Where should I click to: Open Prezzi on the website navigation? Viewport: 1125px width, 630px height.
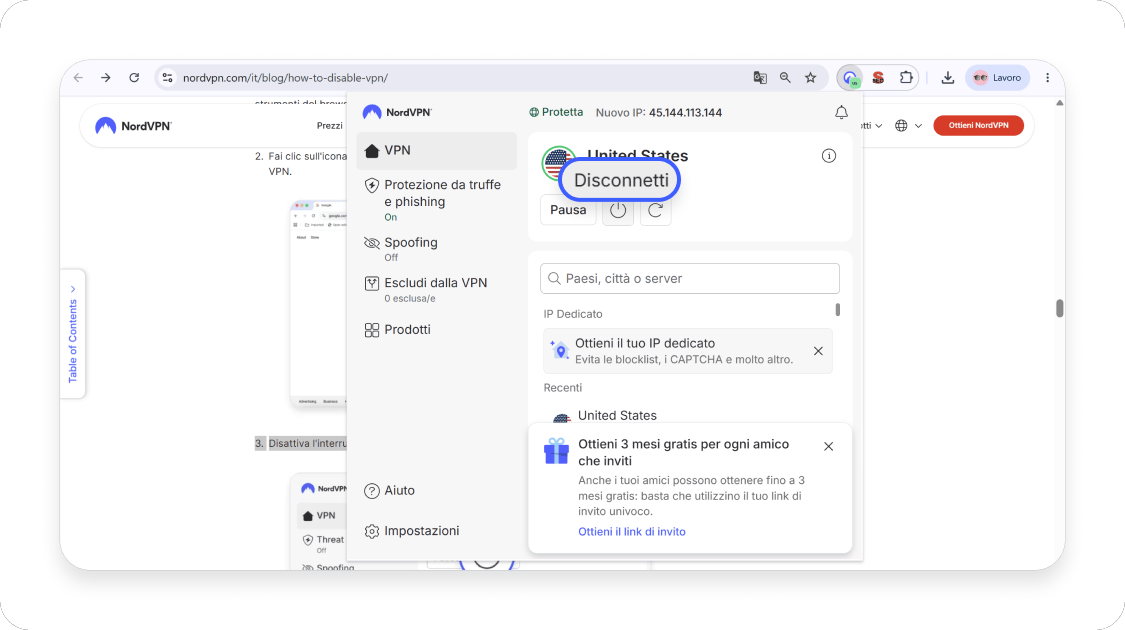pos(329,126)
